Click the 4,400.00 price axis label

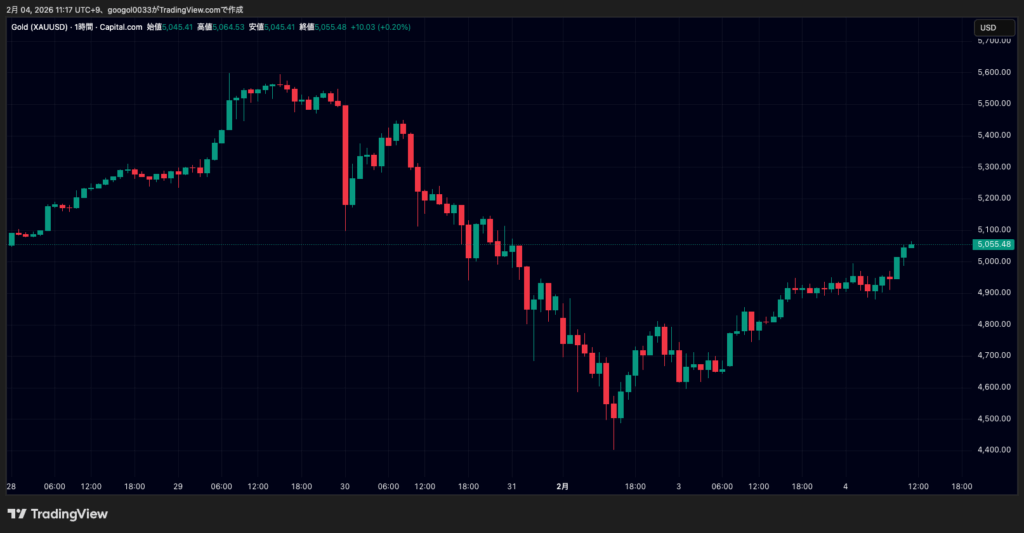pyautogui.click(x=995, y=450)
